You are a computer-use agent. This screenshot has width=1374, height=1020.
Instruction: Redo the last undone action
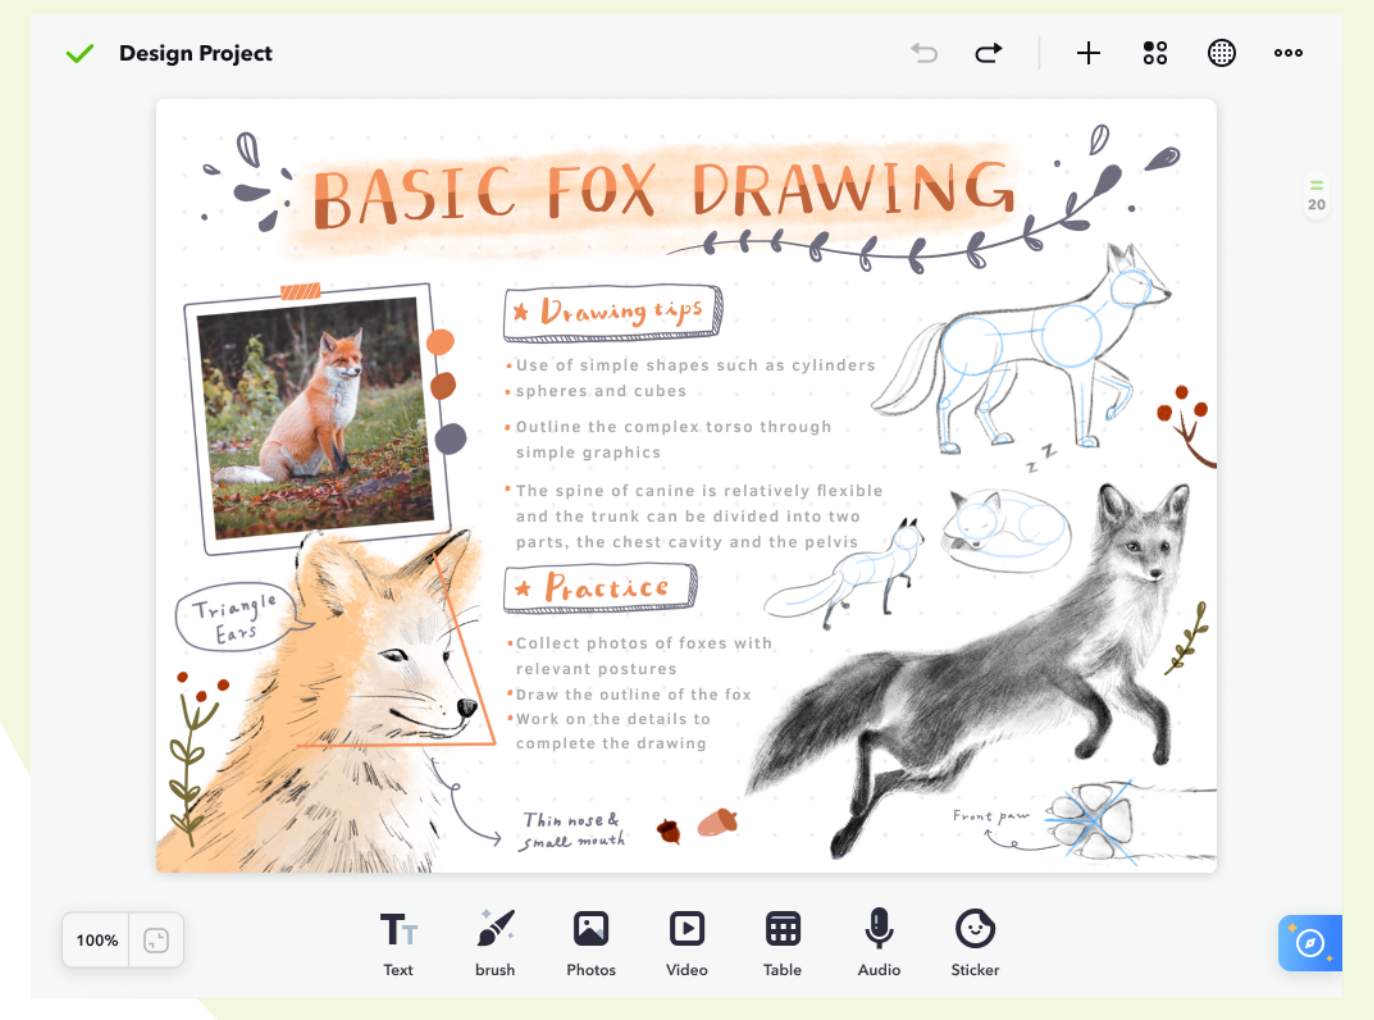click(x=988, y=53)
